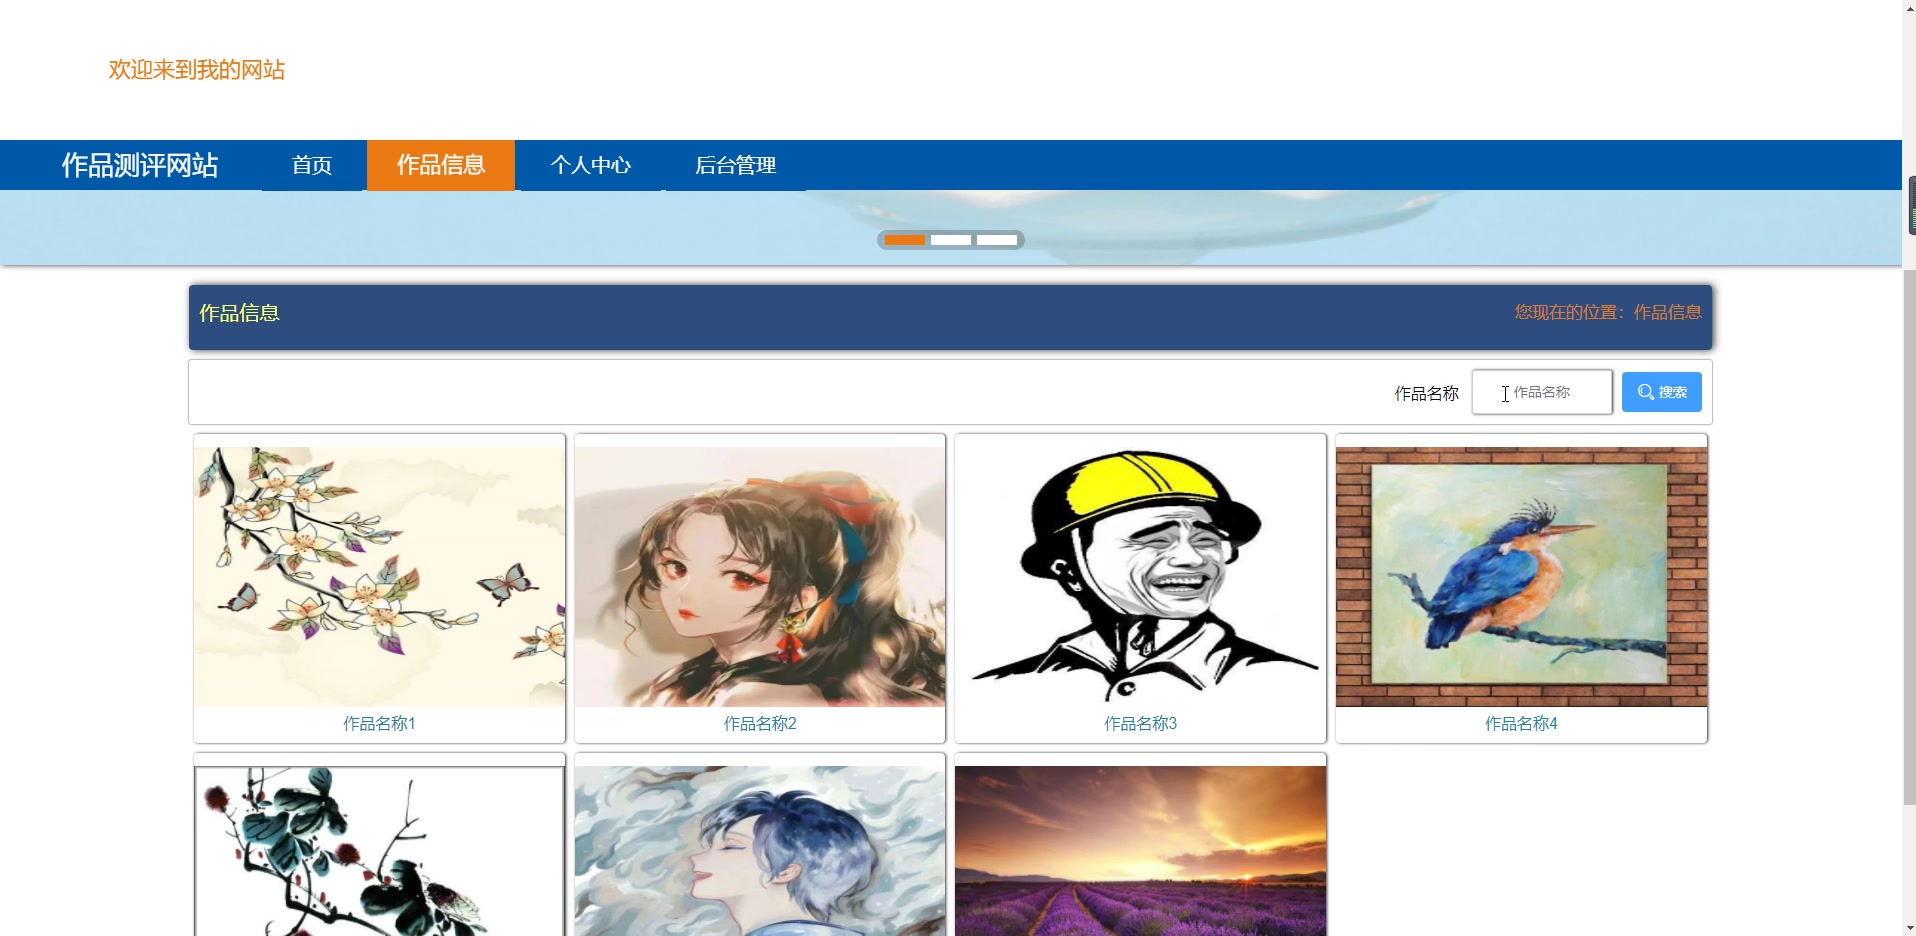
Task: Focus the 作品名称 search input field
Action: pyautogui.click(x=1542, y=392)
